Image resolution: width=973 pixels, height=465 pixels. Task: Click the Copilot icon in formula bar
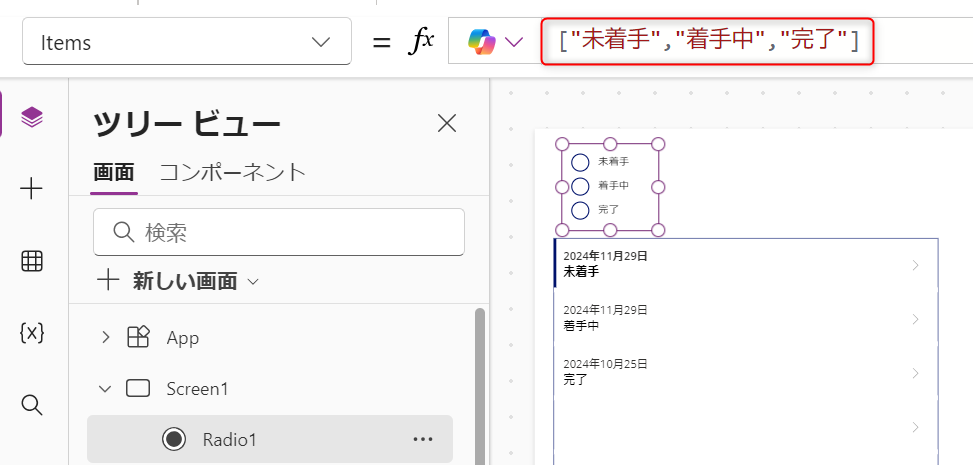482,42
